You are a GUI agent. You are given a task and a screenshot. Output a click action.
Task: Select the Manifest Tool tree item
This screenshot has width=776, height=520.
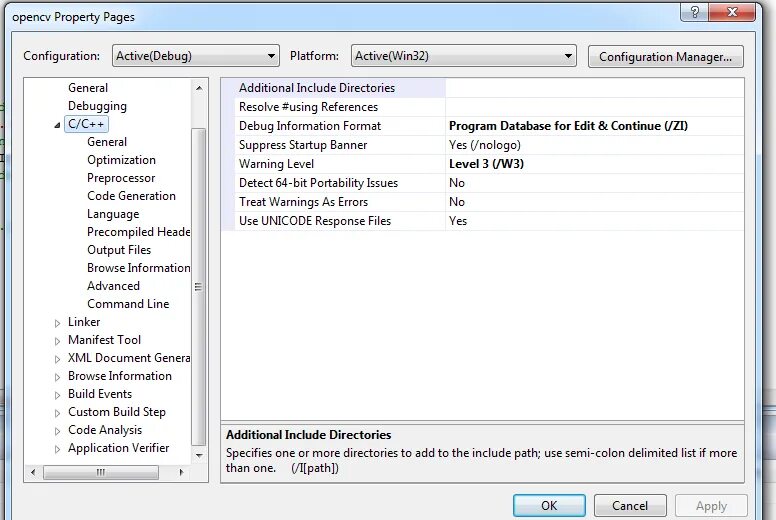click(x=104, y=340)
